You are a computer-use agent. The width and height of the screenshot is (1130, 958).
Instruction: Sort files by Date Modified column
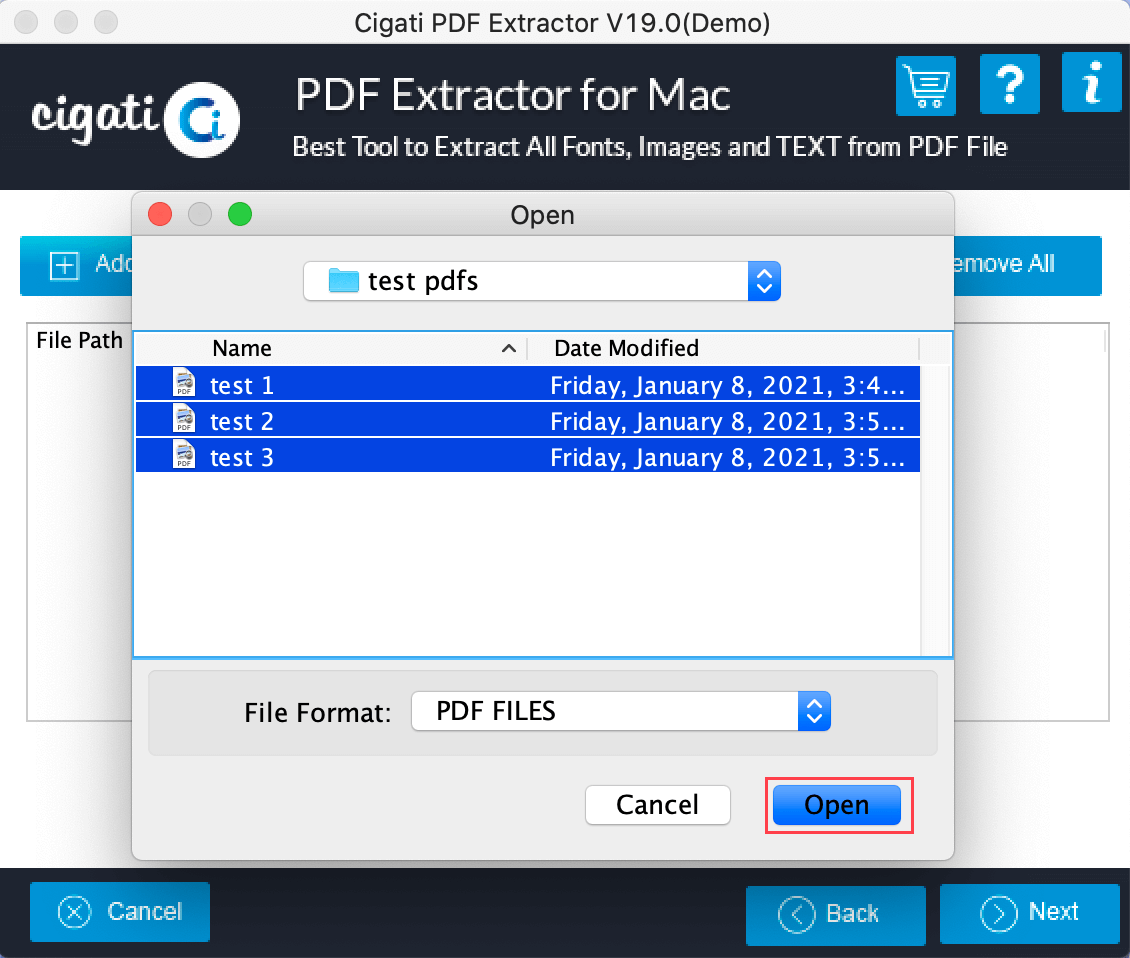tap(723, 348)
